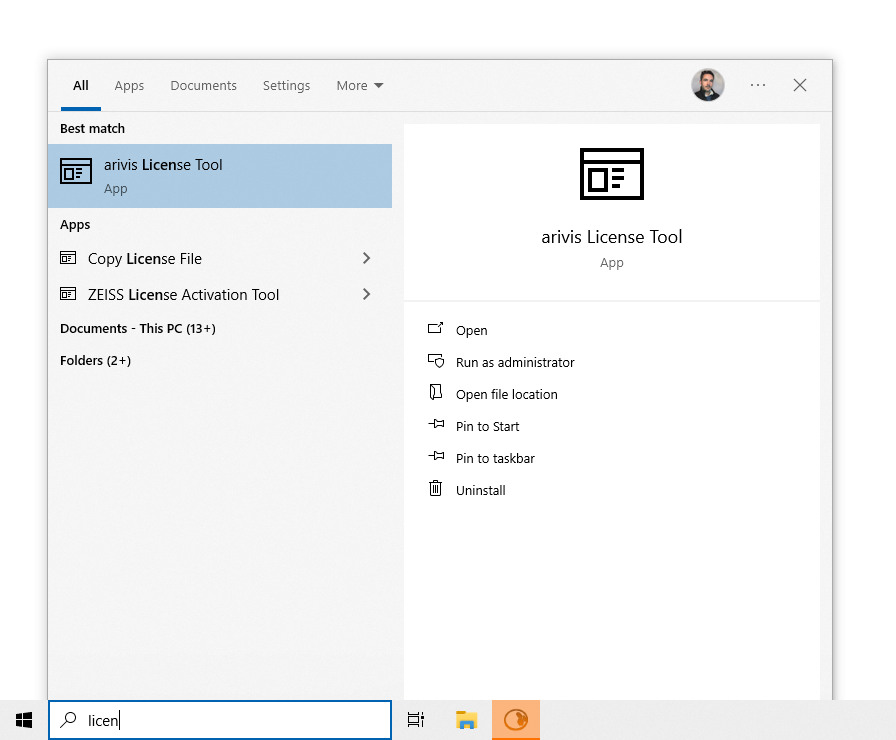Click the Uninstall trash can icon
Image resolution: width=896 pixels, height=740 pixels.
(435, 488)
